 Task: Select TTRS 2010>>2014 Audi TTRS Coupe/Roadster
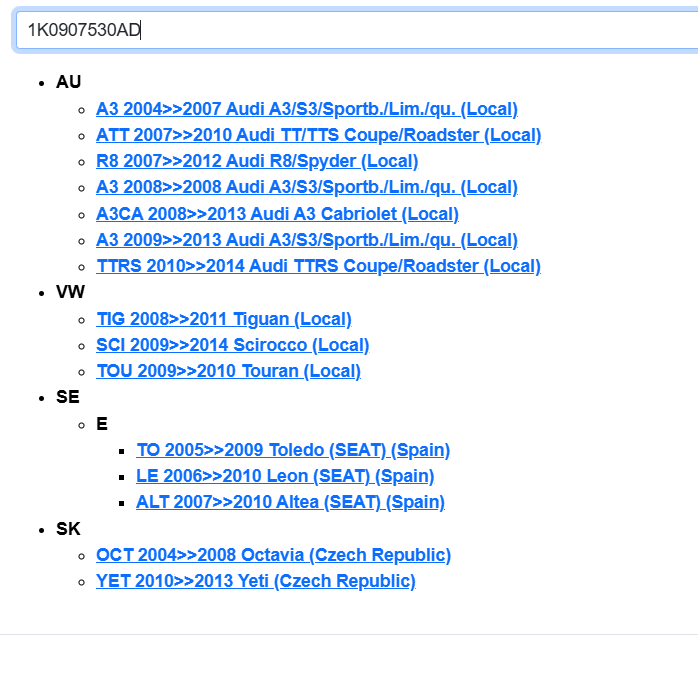(x=318, y=266)
